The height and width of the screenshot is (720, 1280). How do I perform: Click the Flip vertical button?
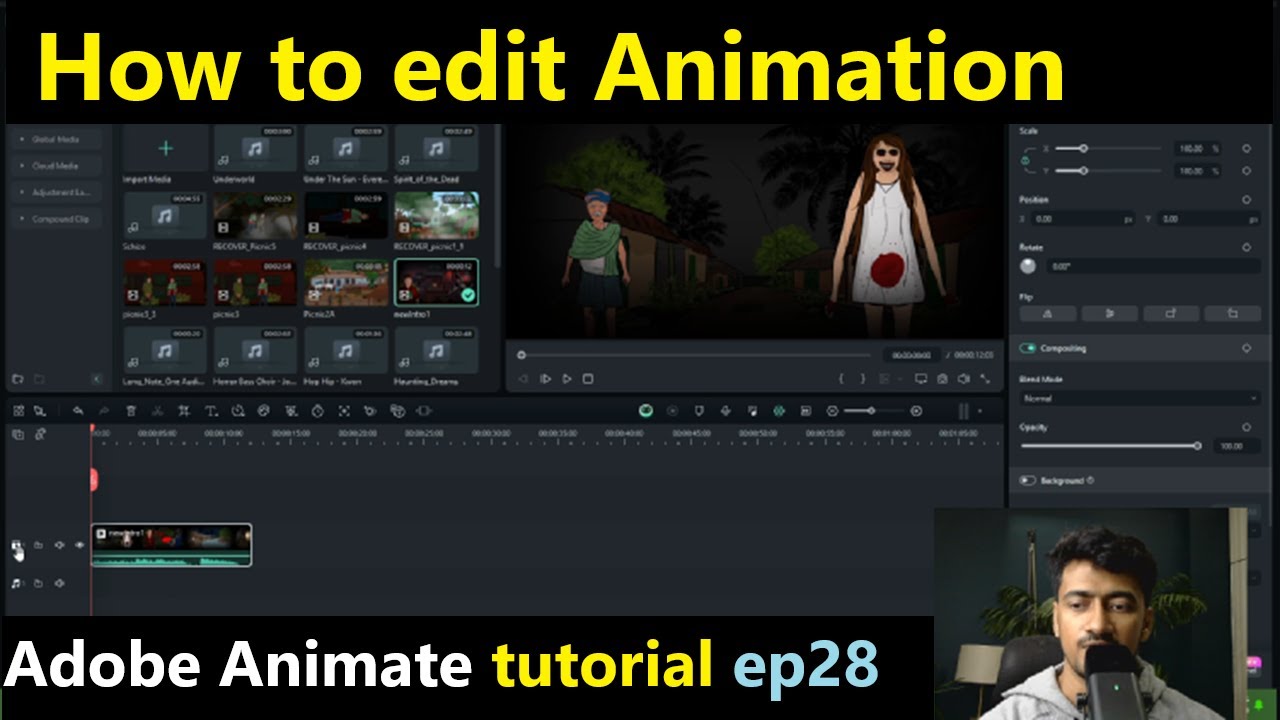[1109, 314]
